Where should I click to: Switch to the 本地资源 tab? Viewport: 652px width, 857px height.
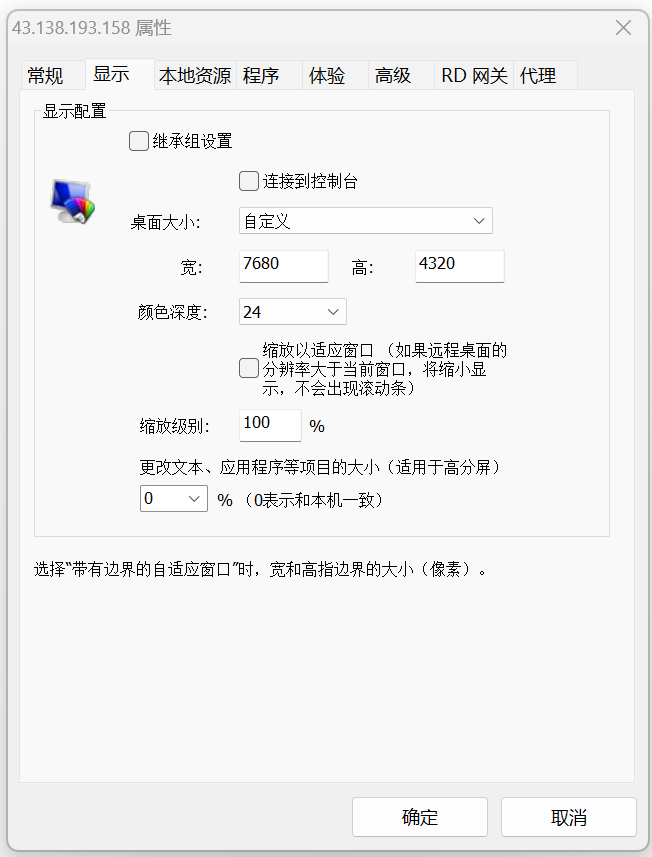coord(195,75)
